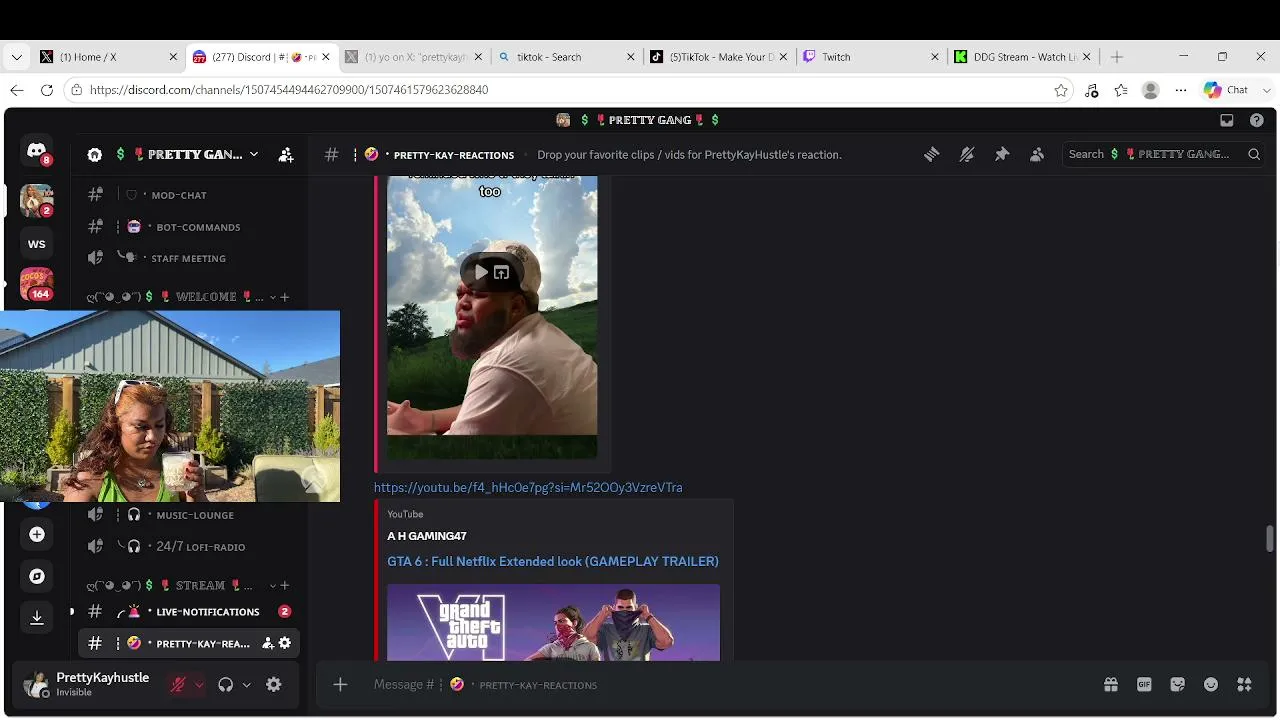
Task: Open Discord apps launcher
Action: point(1244,684)
